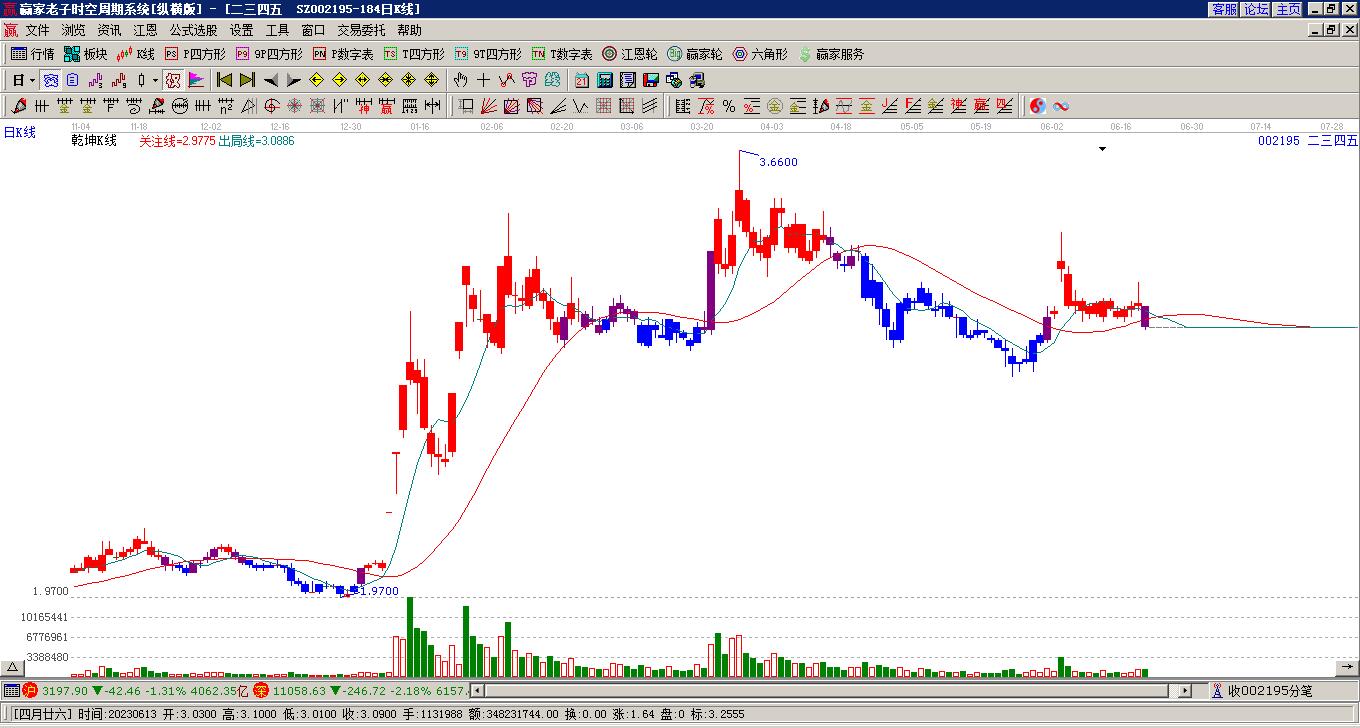Open the 日 period dropdown arrow
The width and height of the screenshot is (1360, 728).
tap(32, 80)
